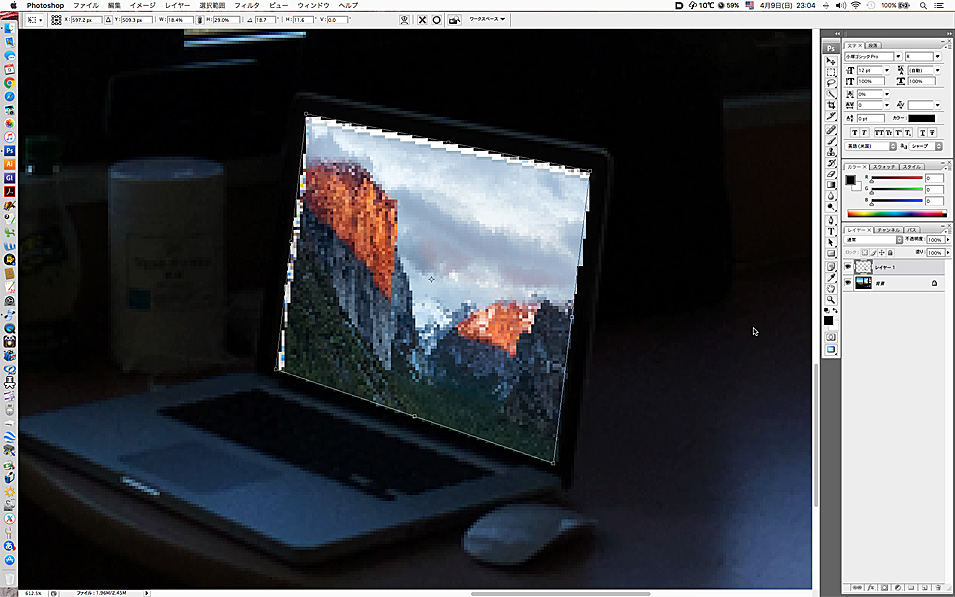
Task: Open the layer style fx button
Action: pyautogui.click(x=871, y=588)
